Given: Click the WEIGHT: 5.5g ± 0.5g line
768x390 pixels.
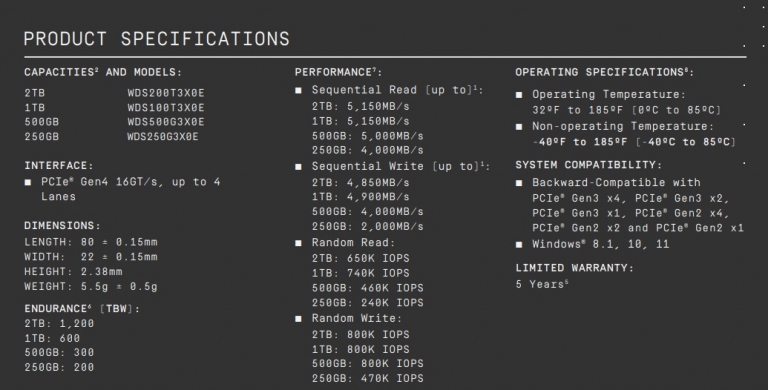Looking at the screenshot, I should (x=91, y=286).
